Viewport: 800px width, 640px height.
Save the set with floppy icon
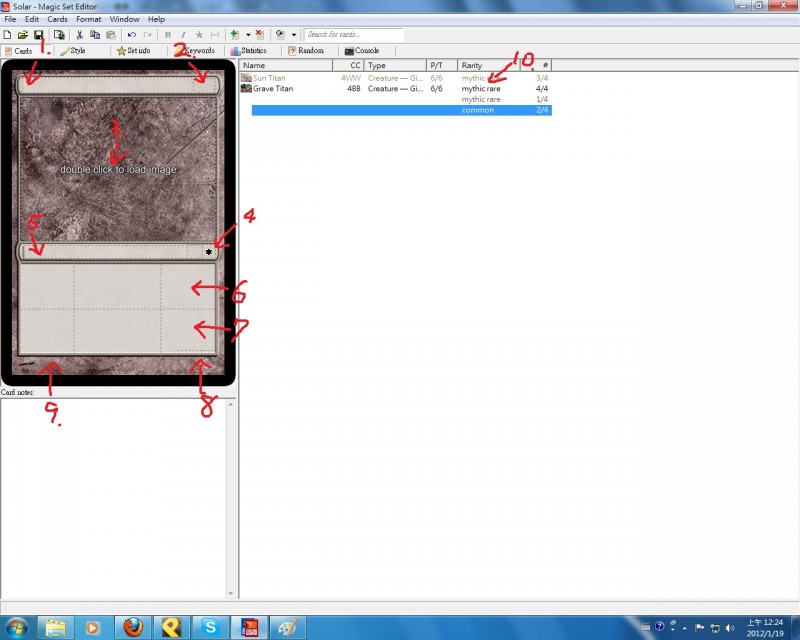click(38, 35)
